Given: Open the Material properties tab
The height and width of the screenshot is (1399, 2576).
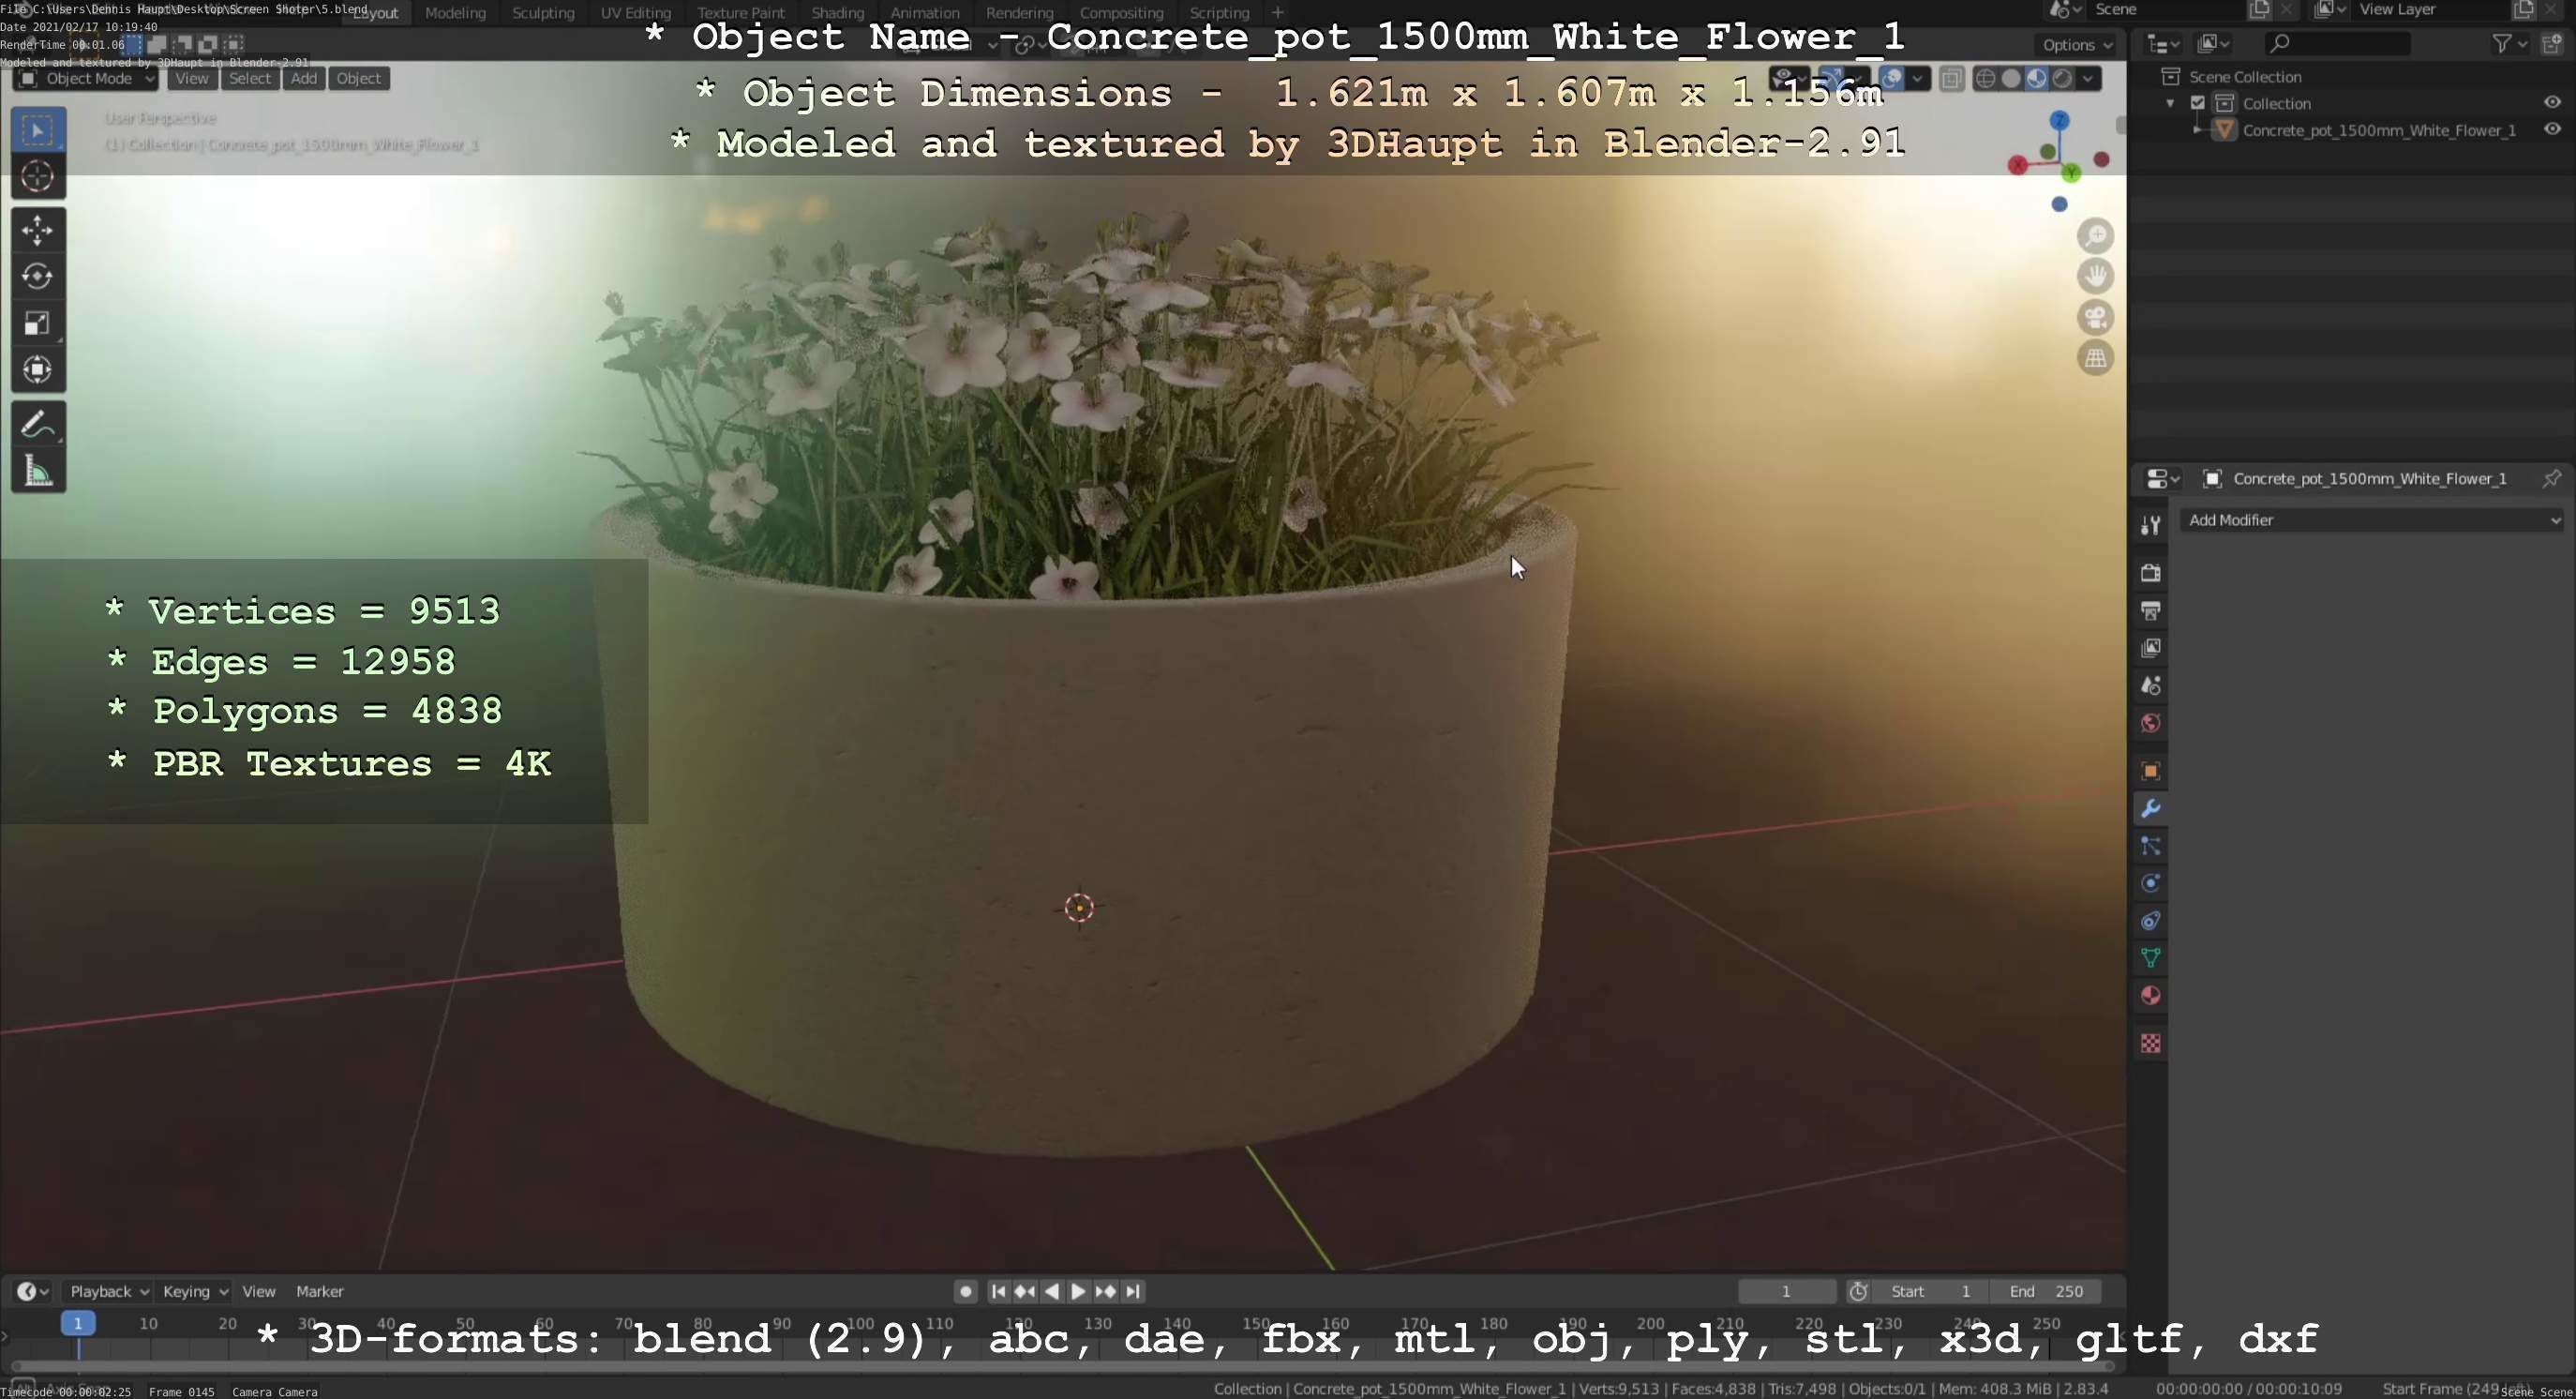Looking at the screenshot, I should (x=2150, y=996).
